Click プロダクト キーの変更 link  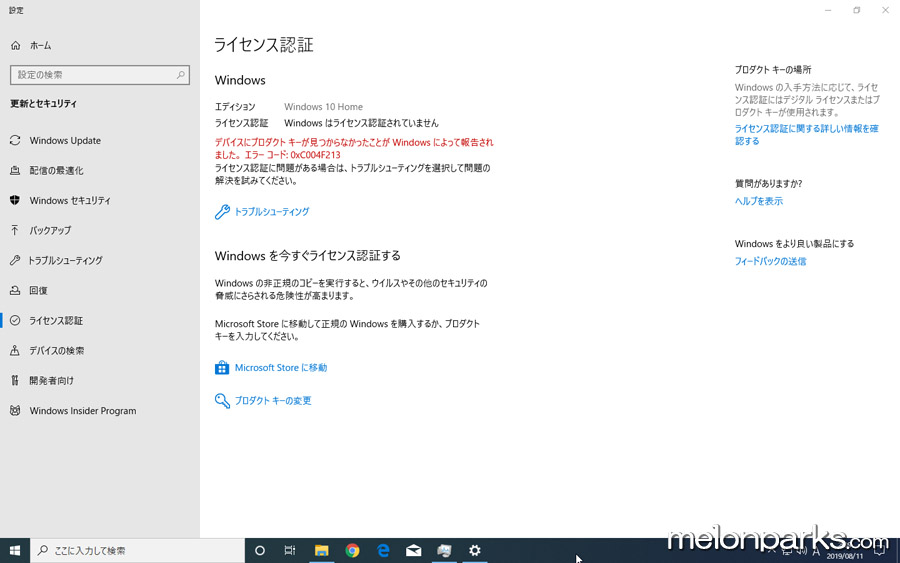(x=273, y=401)
